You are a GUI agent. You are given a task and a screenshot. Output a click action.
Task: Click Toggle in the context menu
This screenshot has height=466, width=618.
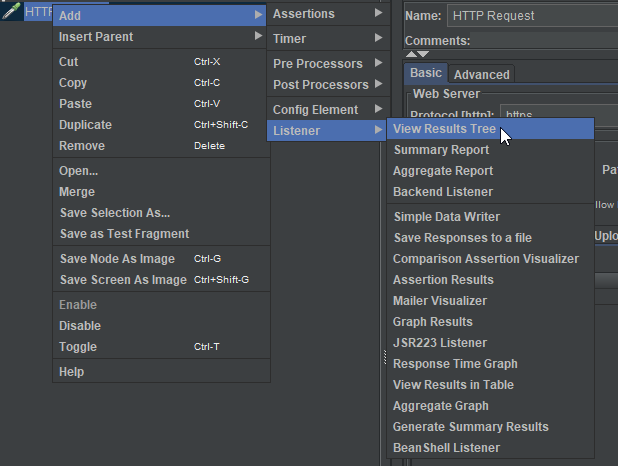78,347
